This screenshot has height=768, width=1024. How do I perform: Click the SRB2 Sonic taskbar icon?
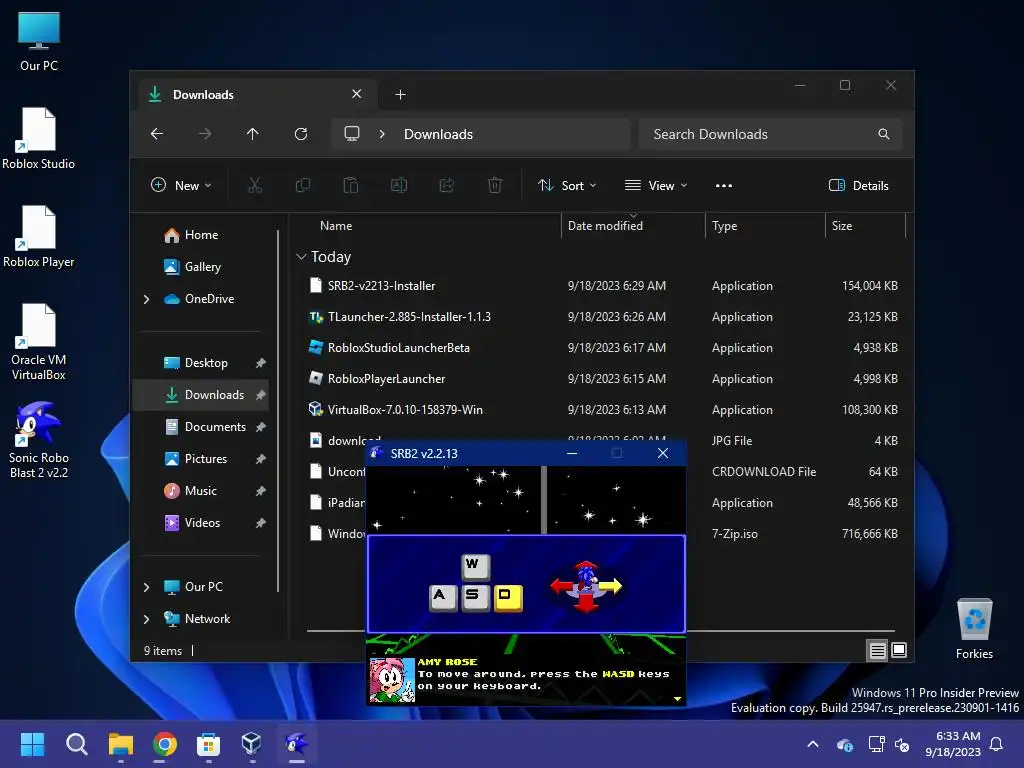(x=296, y=744)
